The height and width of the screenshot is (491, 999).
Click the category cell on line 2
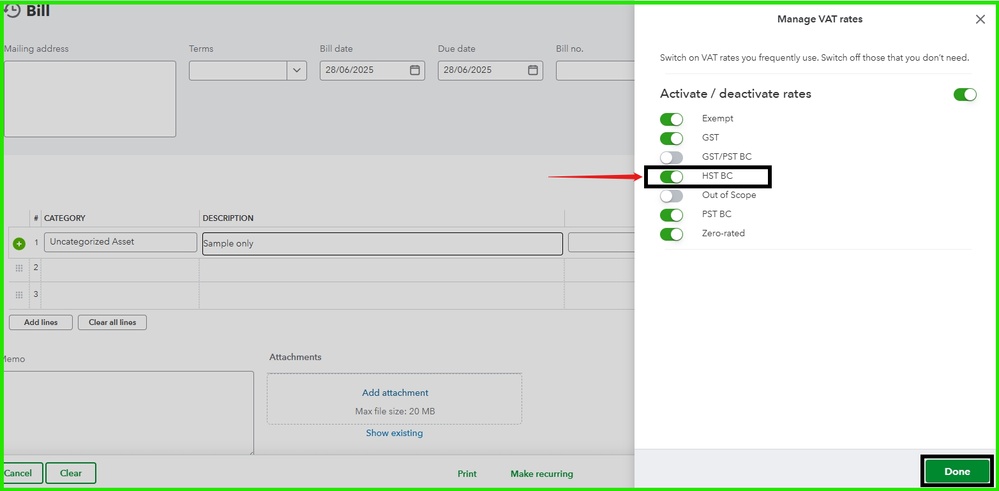120,269
